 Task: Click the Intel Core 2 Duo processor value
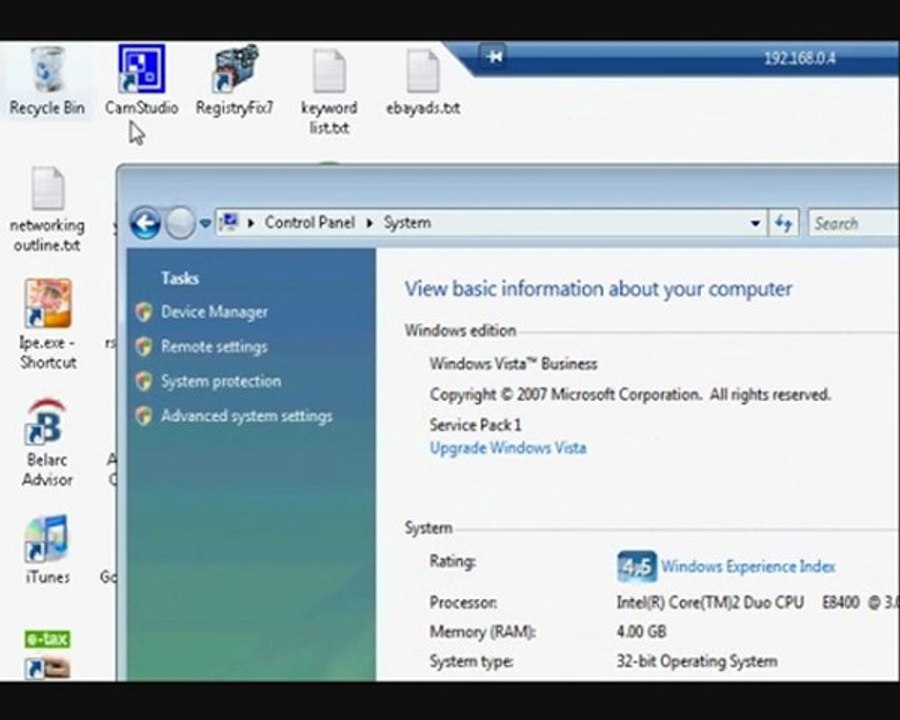(x=757, y=602)
